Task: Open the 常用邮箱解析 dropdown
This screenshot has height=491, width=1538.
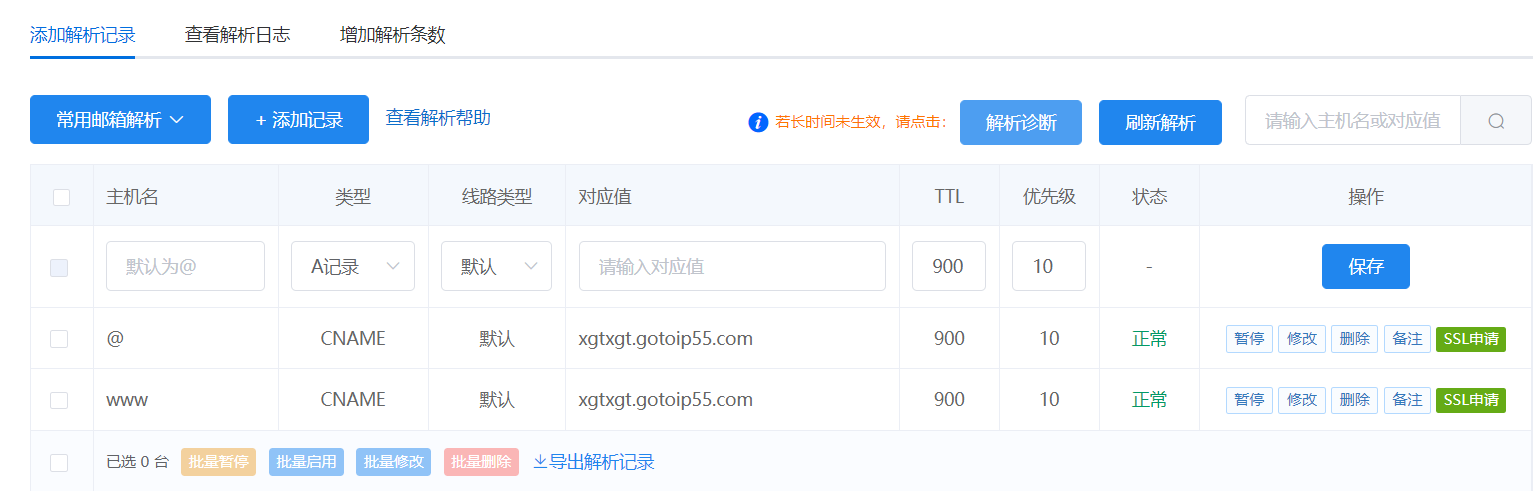Action: pyautogui.click(x=120, y=120)
